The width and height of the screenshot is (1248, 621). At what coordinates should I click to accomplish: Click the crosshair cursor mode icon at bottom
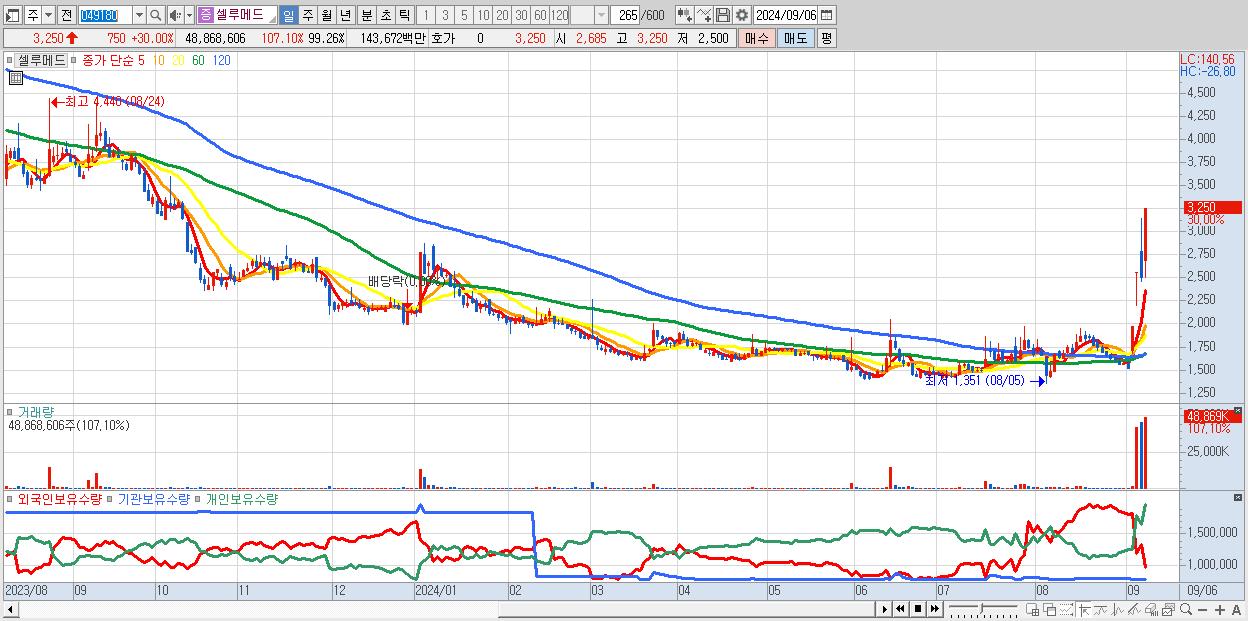tap(1084, 609)
